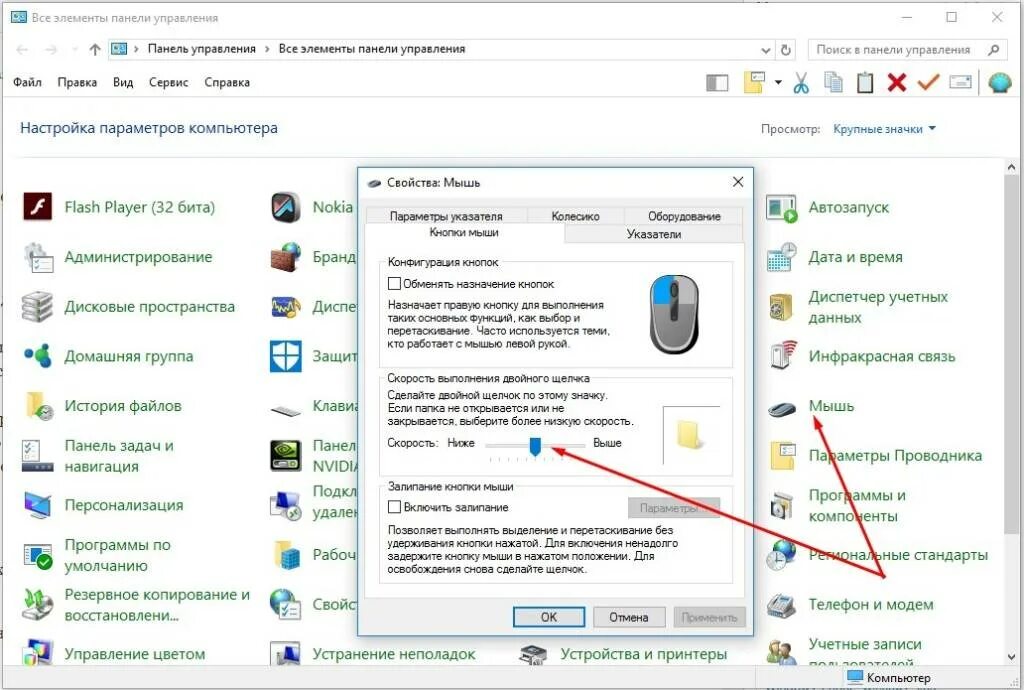This screenshot has width=1024, height=690.
Task: Enable the Обменять назначение кнопок checkbox
Action: (x=394, y=283)
